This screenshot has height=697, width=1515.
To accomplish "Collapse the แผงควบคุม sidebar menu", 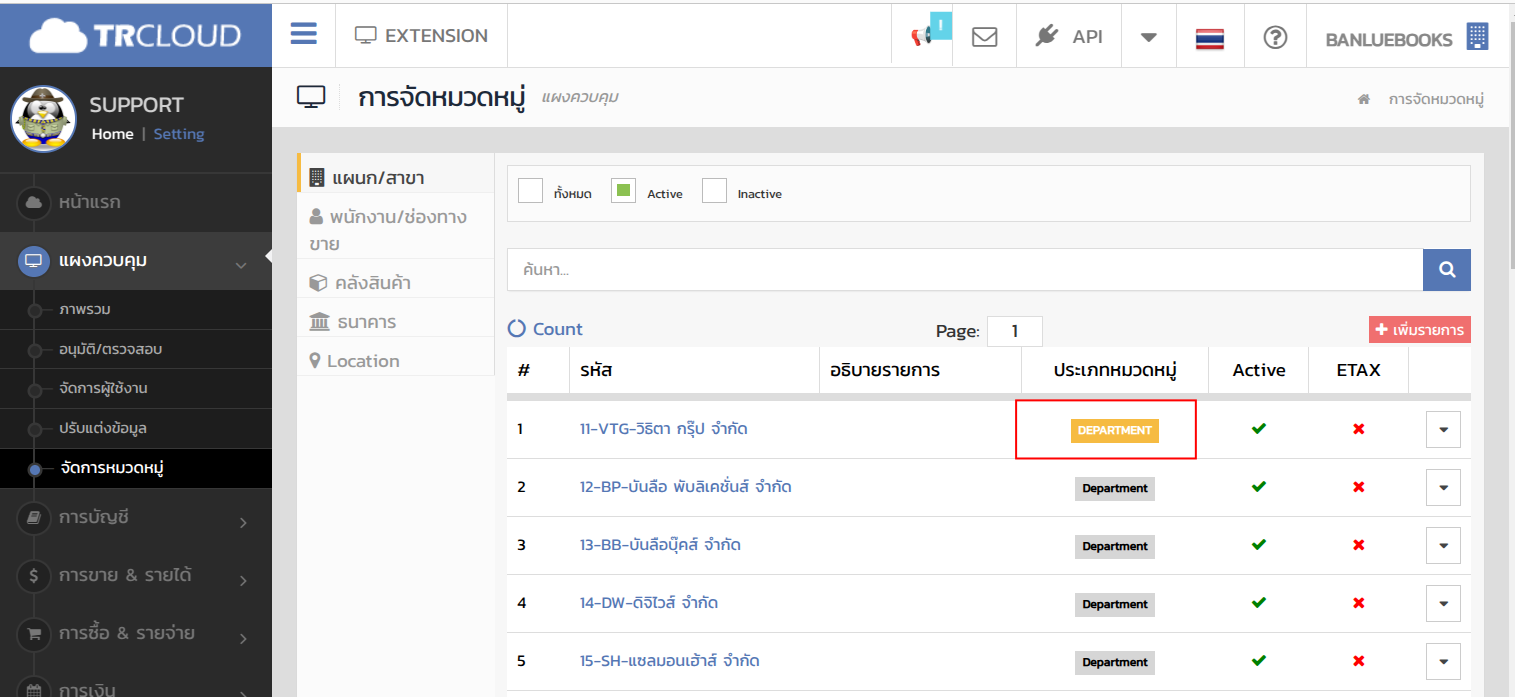I will (x=135, y=261).
